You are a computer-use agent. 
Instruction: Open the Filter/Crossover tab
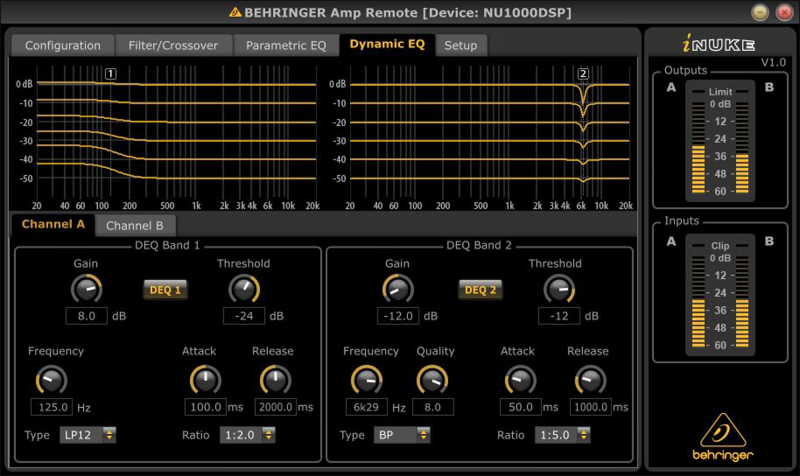tap(174, 45)
